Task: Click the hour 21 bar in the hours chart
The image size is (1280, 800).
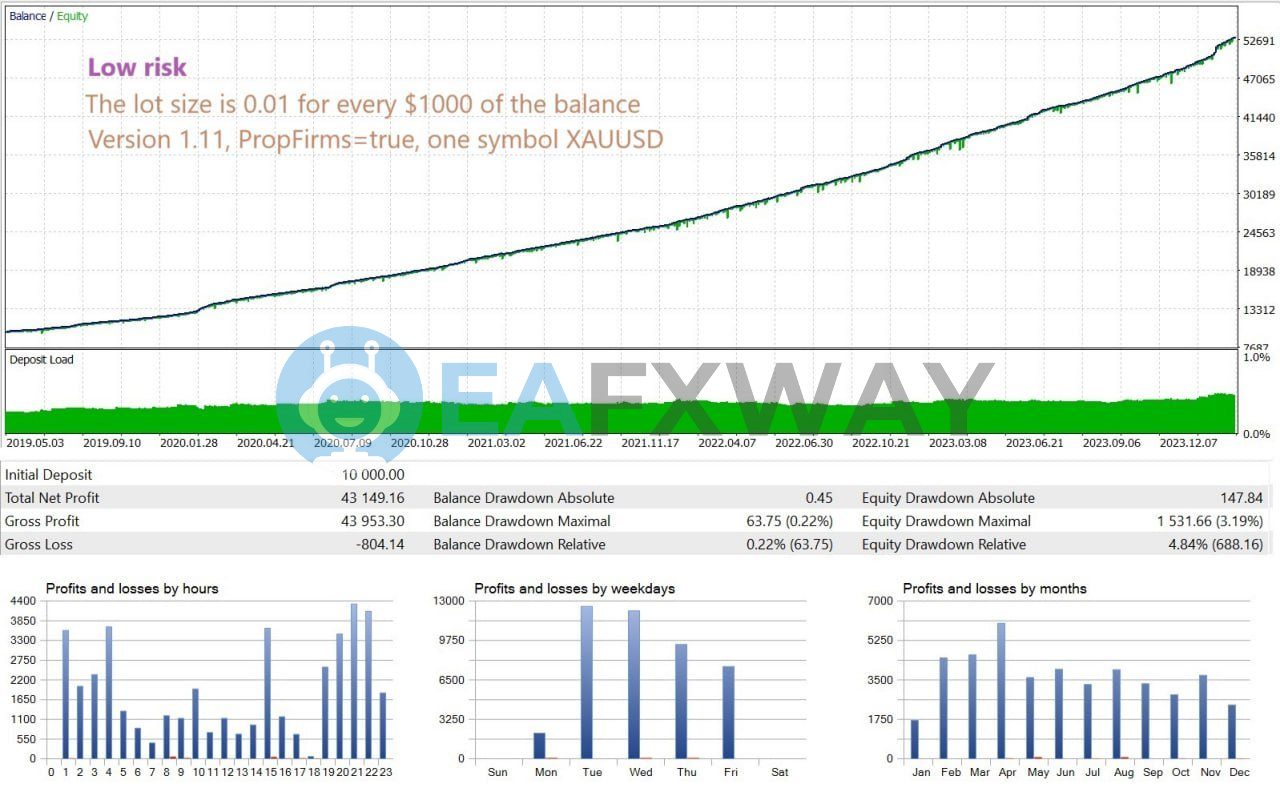Action: tap(354, 681)
